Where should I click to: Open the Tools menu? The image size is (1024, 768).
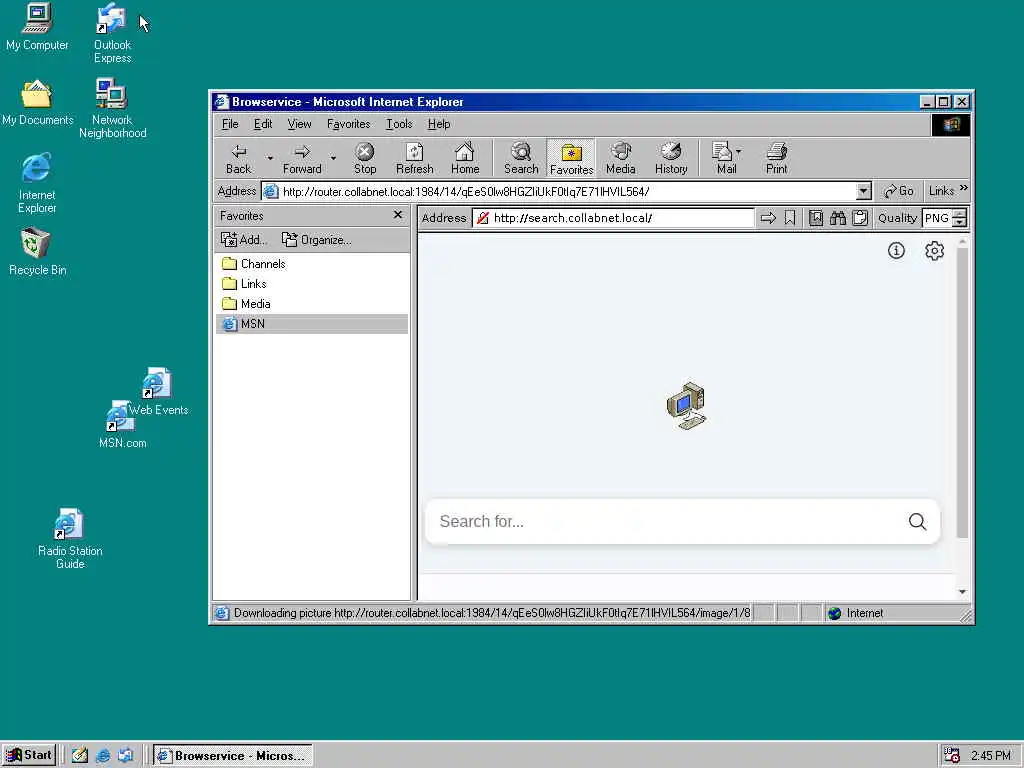tap(398, 124)
